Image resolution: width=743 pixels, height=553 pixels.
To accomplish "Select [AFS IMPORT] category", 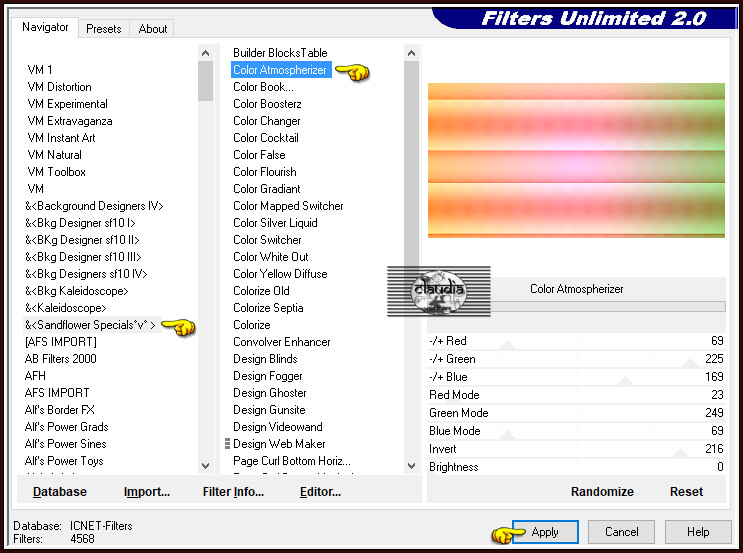I will pyautogui.click(x=61, y=342).
